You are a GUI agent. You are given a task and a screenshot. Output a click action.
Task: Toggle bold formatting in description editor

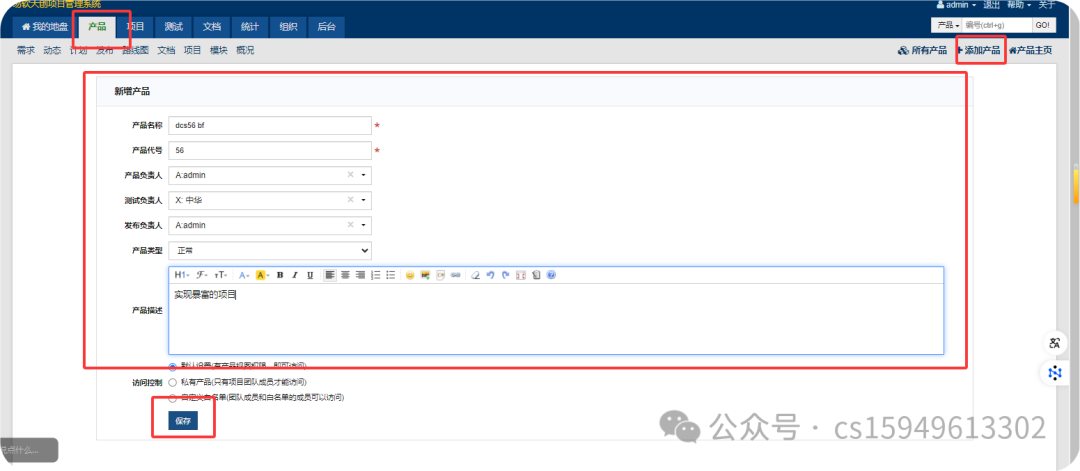click(280, 275)
